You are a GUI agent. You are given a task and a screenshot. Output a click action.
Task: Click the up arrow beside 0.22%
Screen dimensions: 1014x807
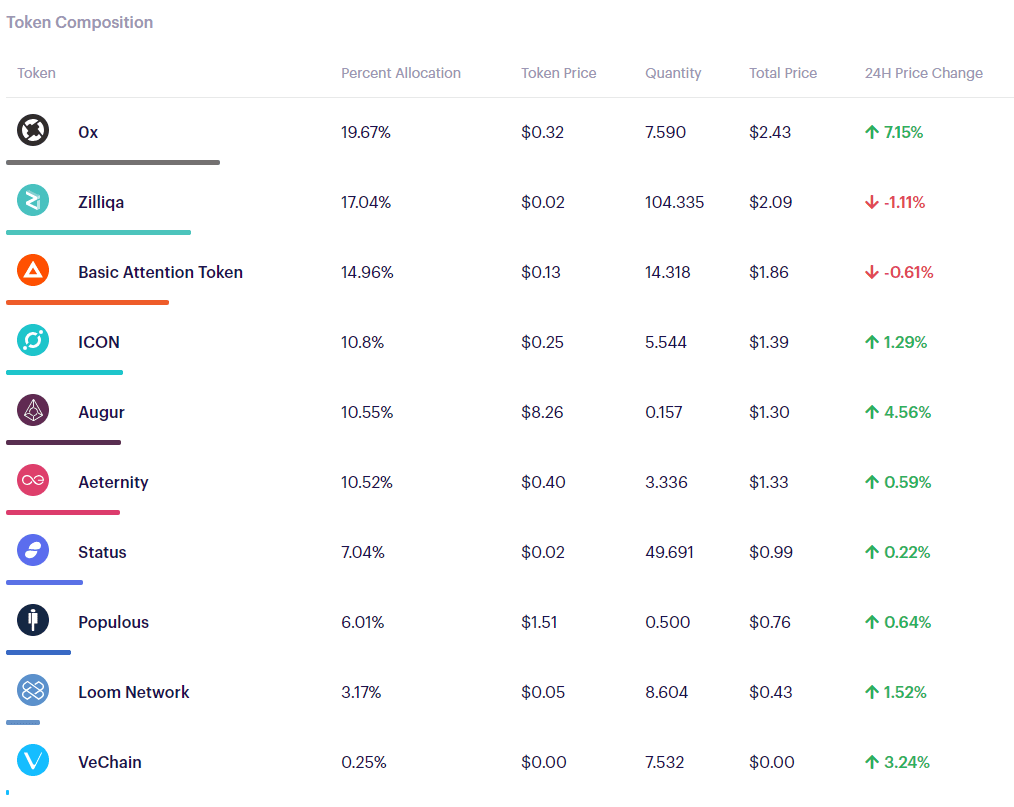872,552
